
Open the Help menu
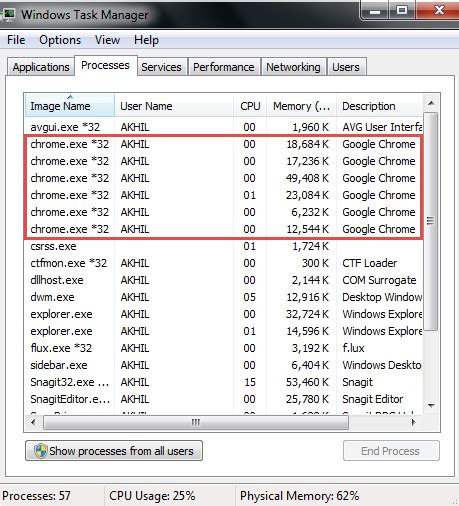[146, 40]
